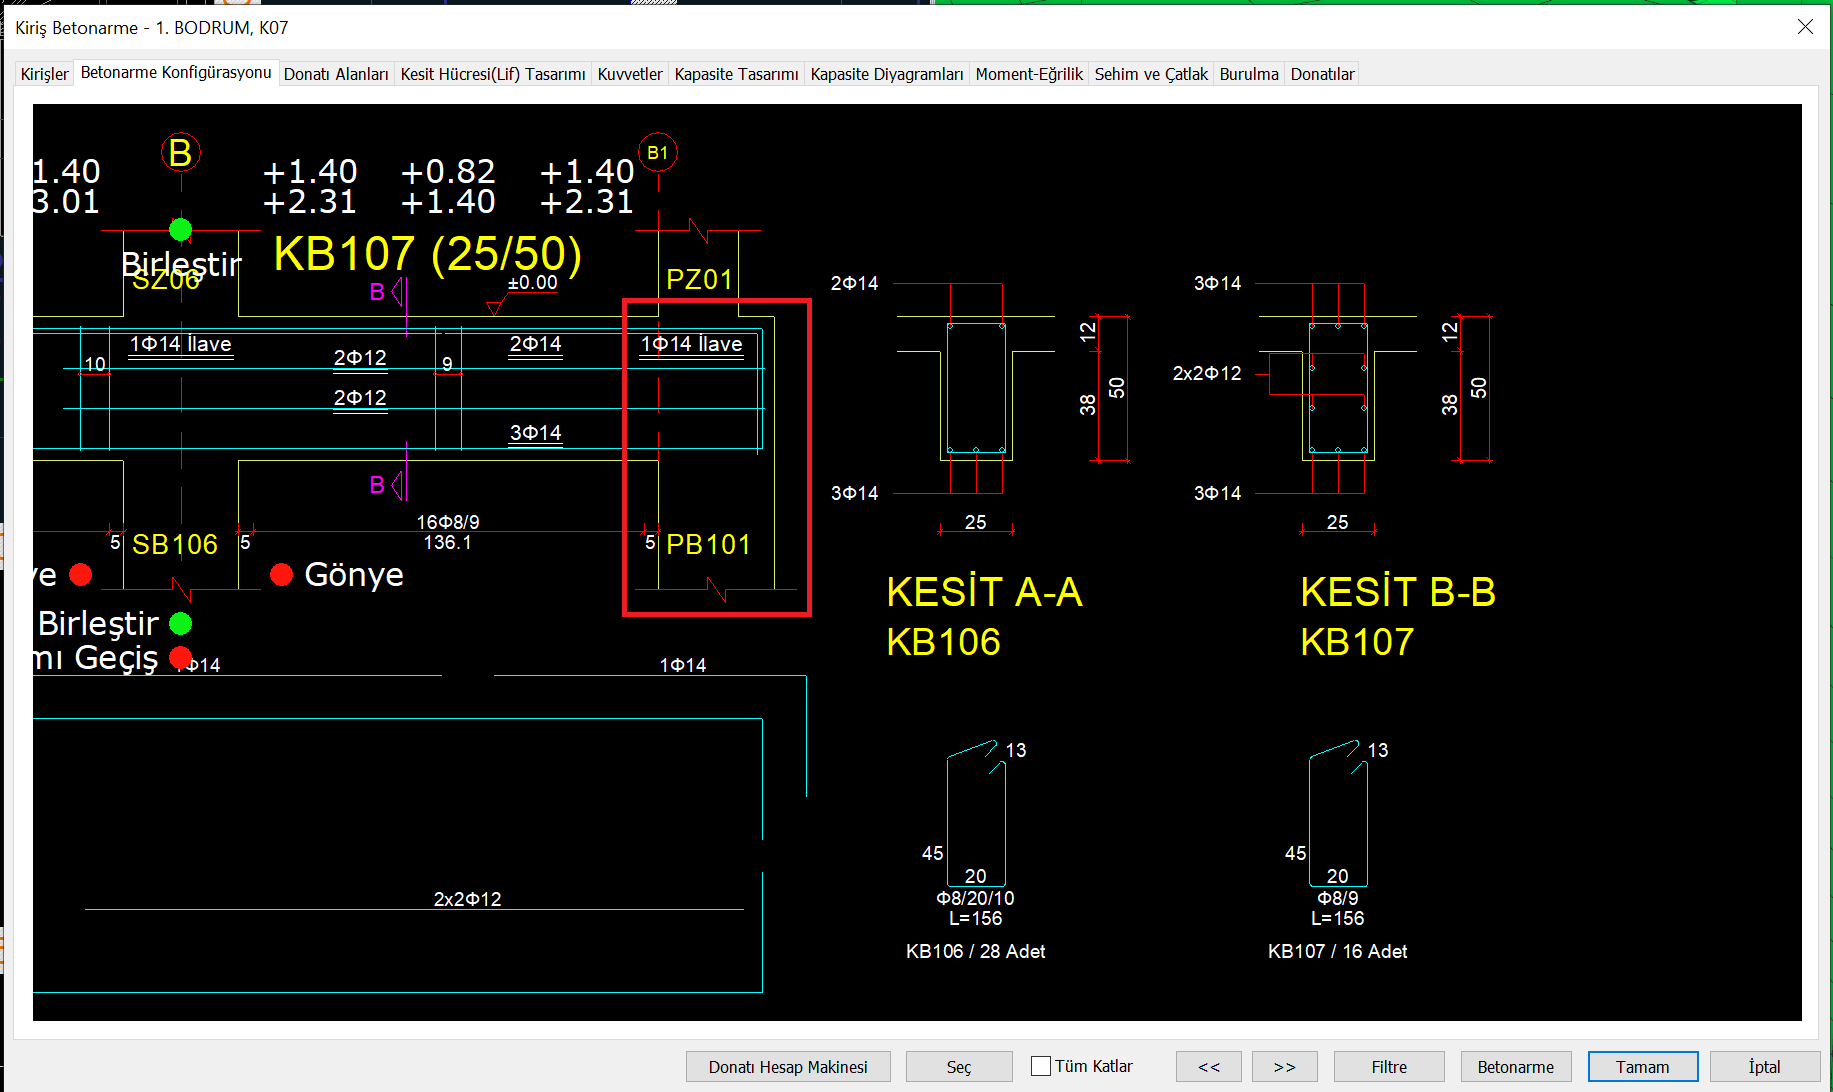Click the KESİT B-B section title
Viewport: 1833px width, 1092px height.
(1398, 593)
